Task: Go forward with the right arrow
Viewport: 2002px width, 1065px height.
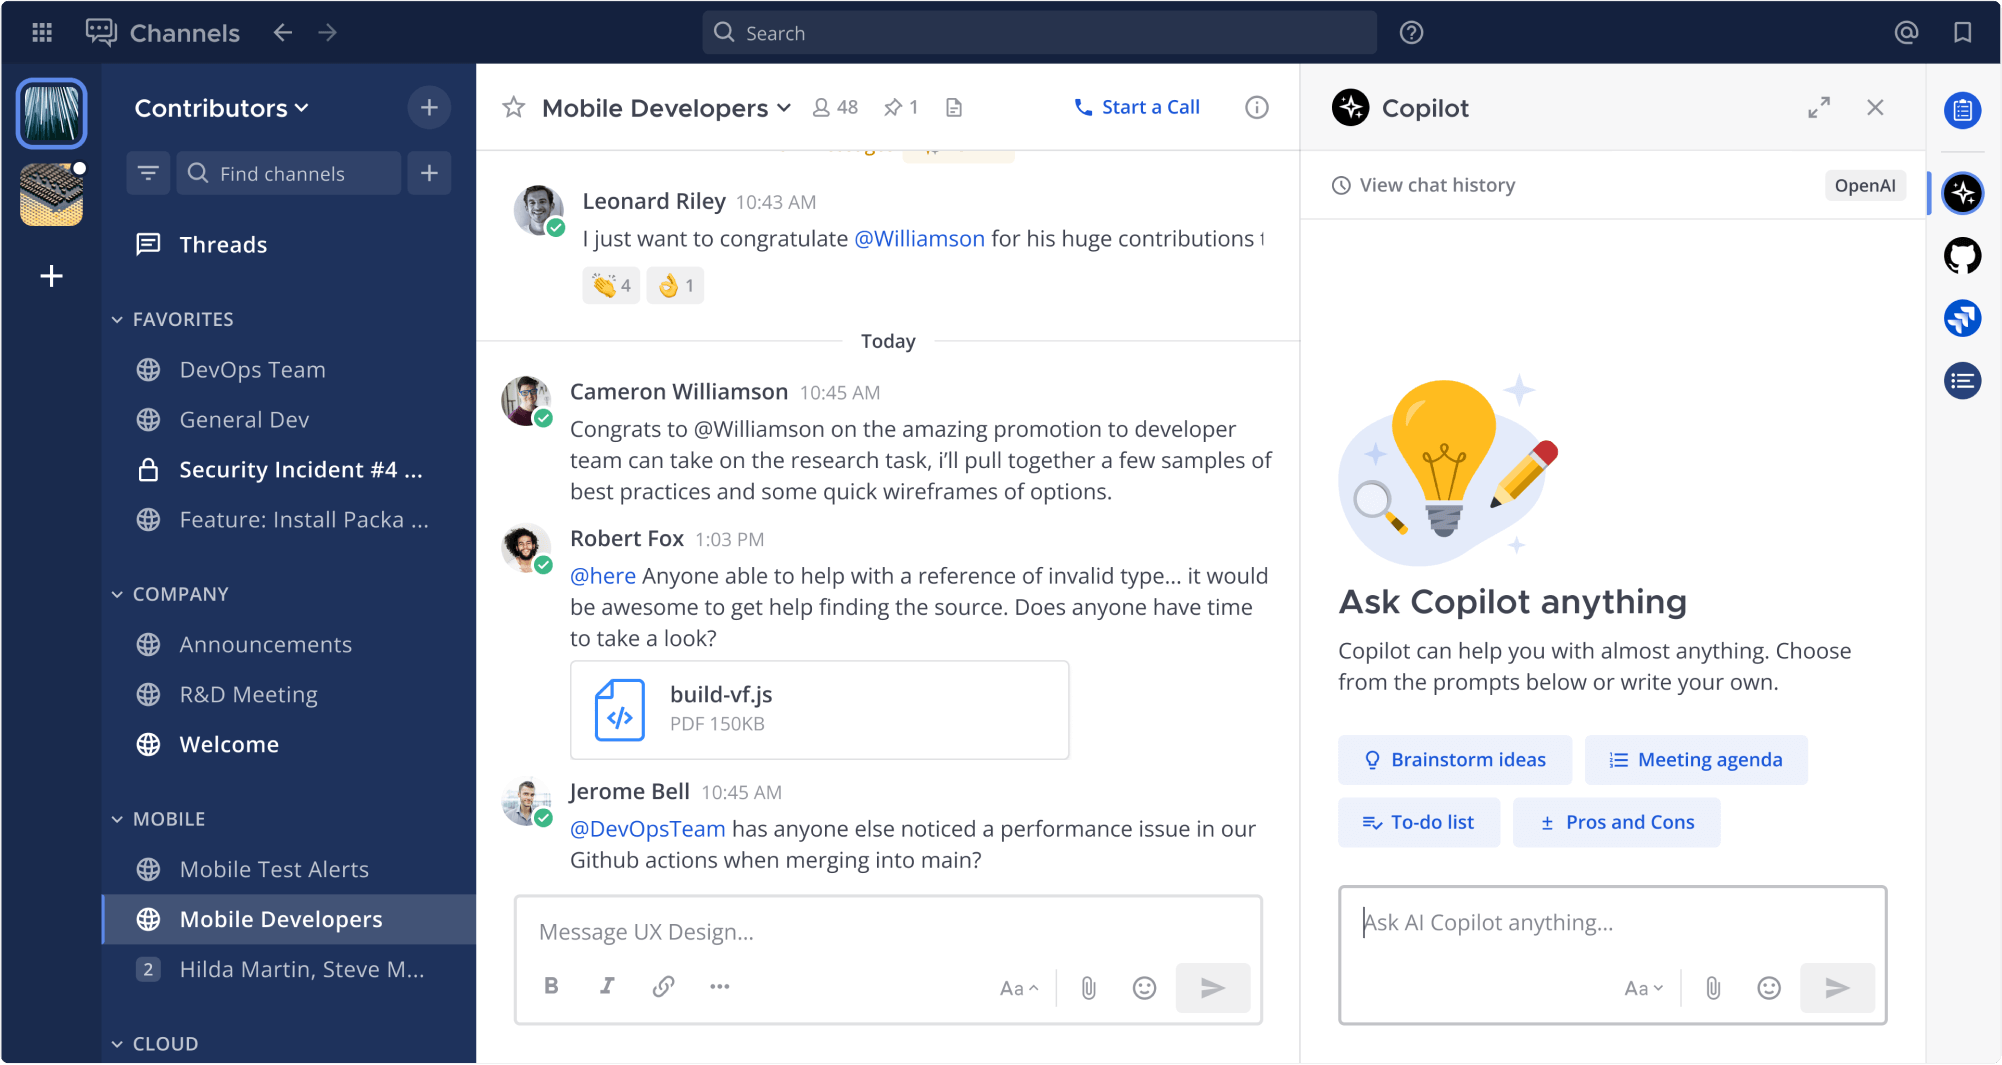Action: pyautogui.click(x=327, y=33)
